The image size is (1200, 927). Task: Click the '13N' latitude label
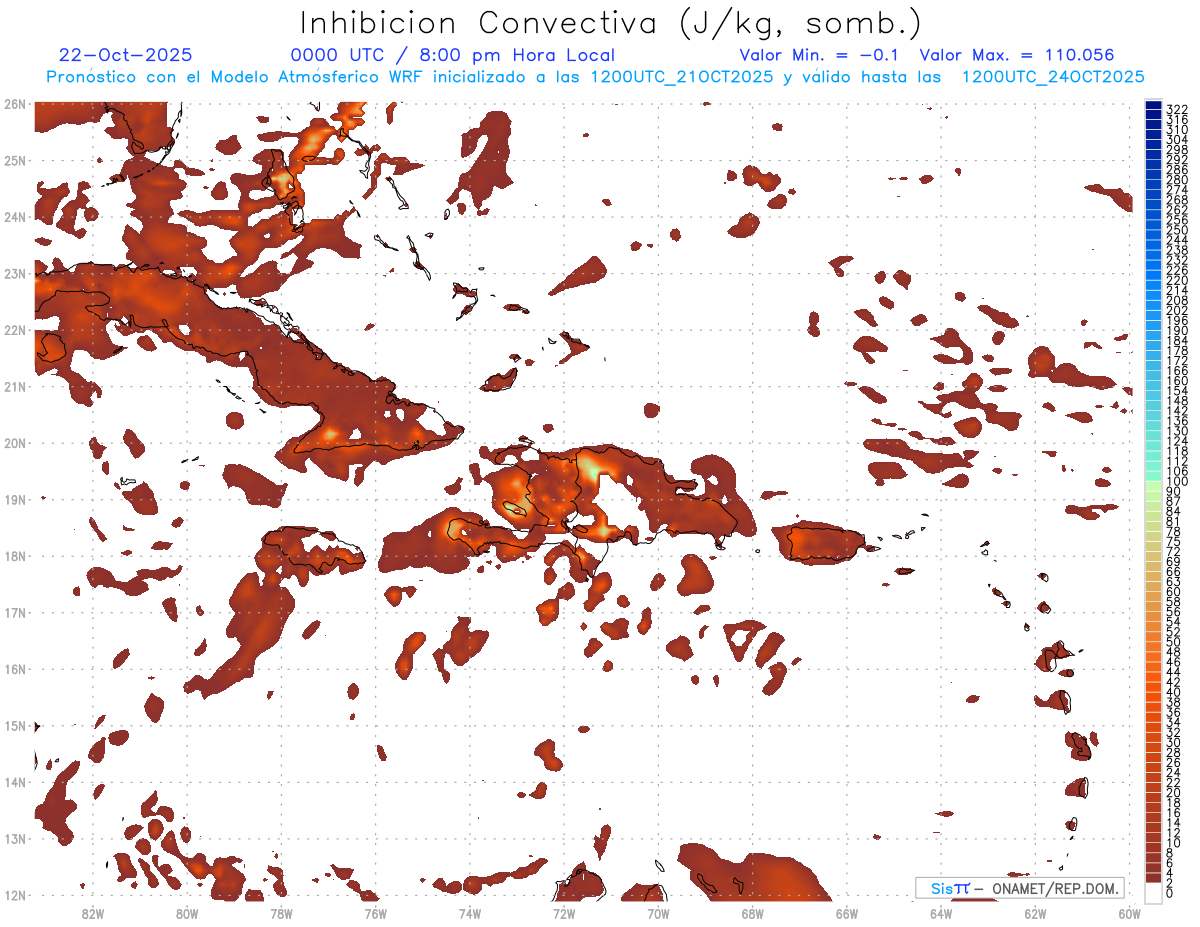coord(15,838)
